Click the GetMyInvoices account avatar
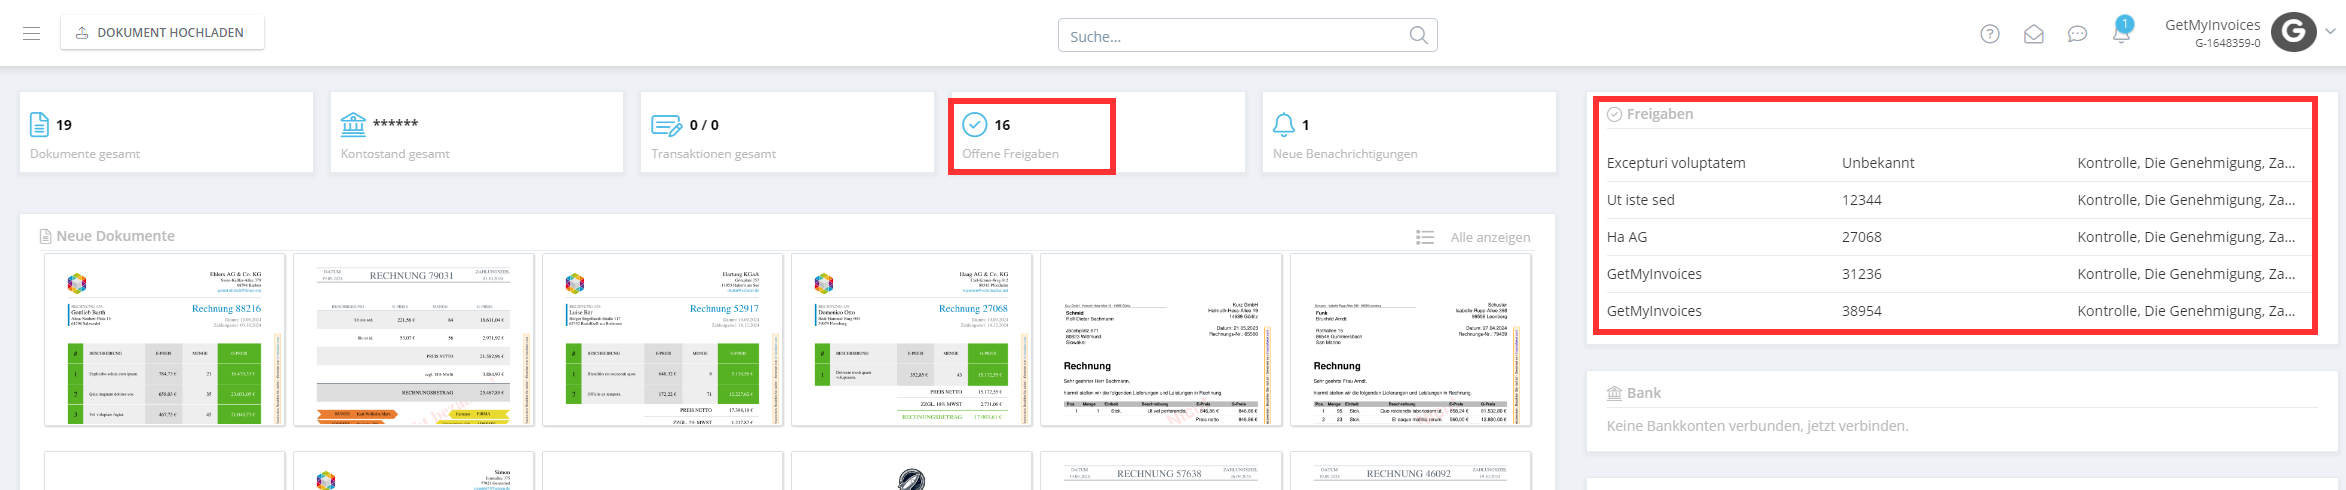 click(2294, 32)
